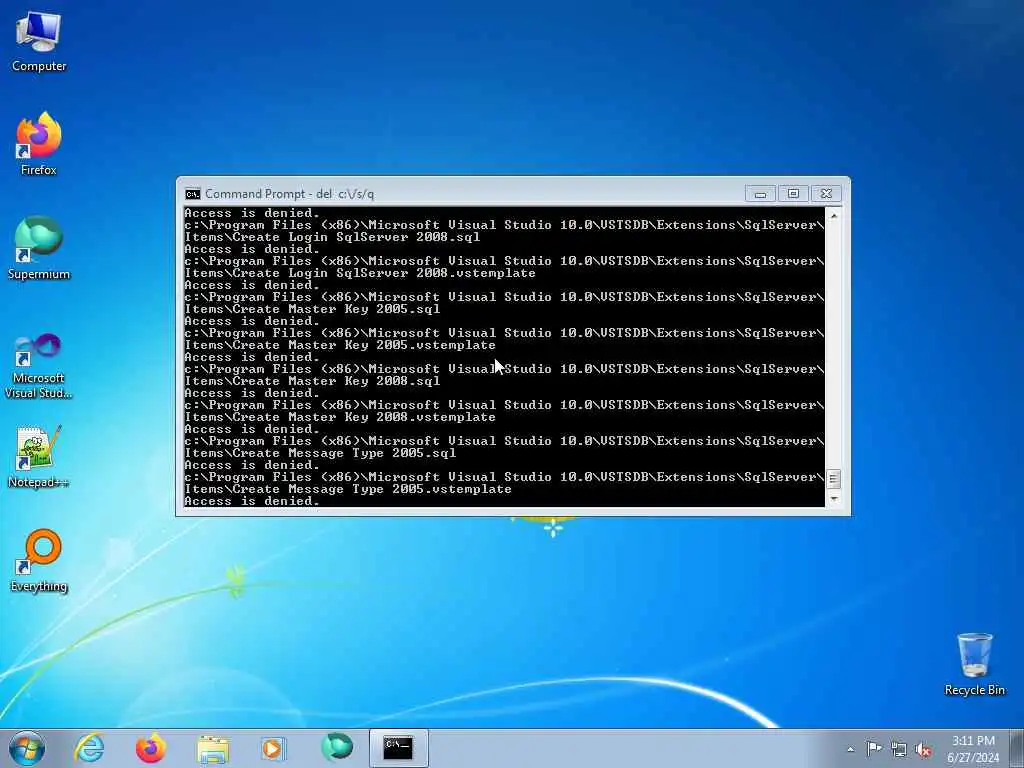Open the Windows Start menu orb
Image resolution: width=1024 pixels, height=768 pixels.
pyautogui.click(x=27, y=748)
